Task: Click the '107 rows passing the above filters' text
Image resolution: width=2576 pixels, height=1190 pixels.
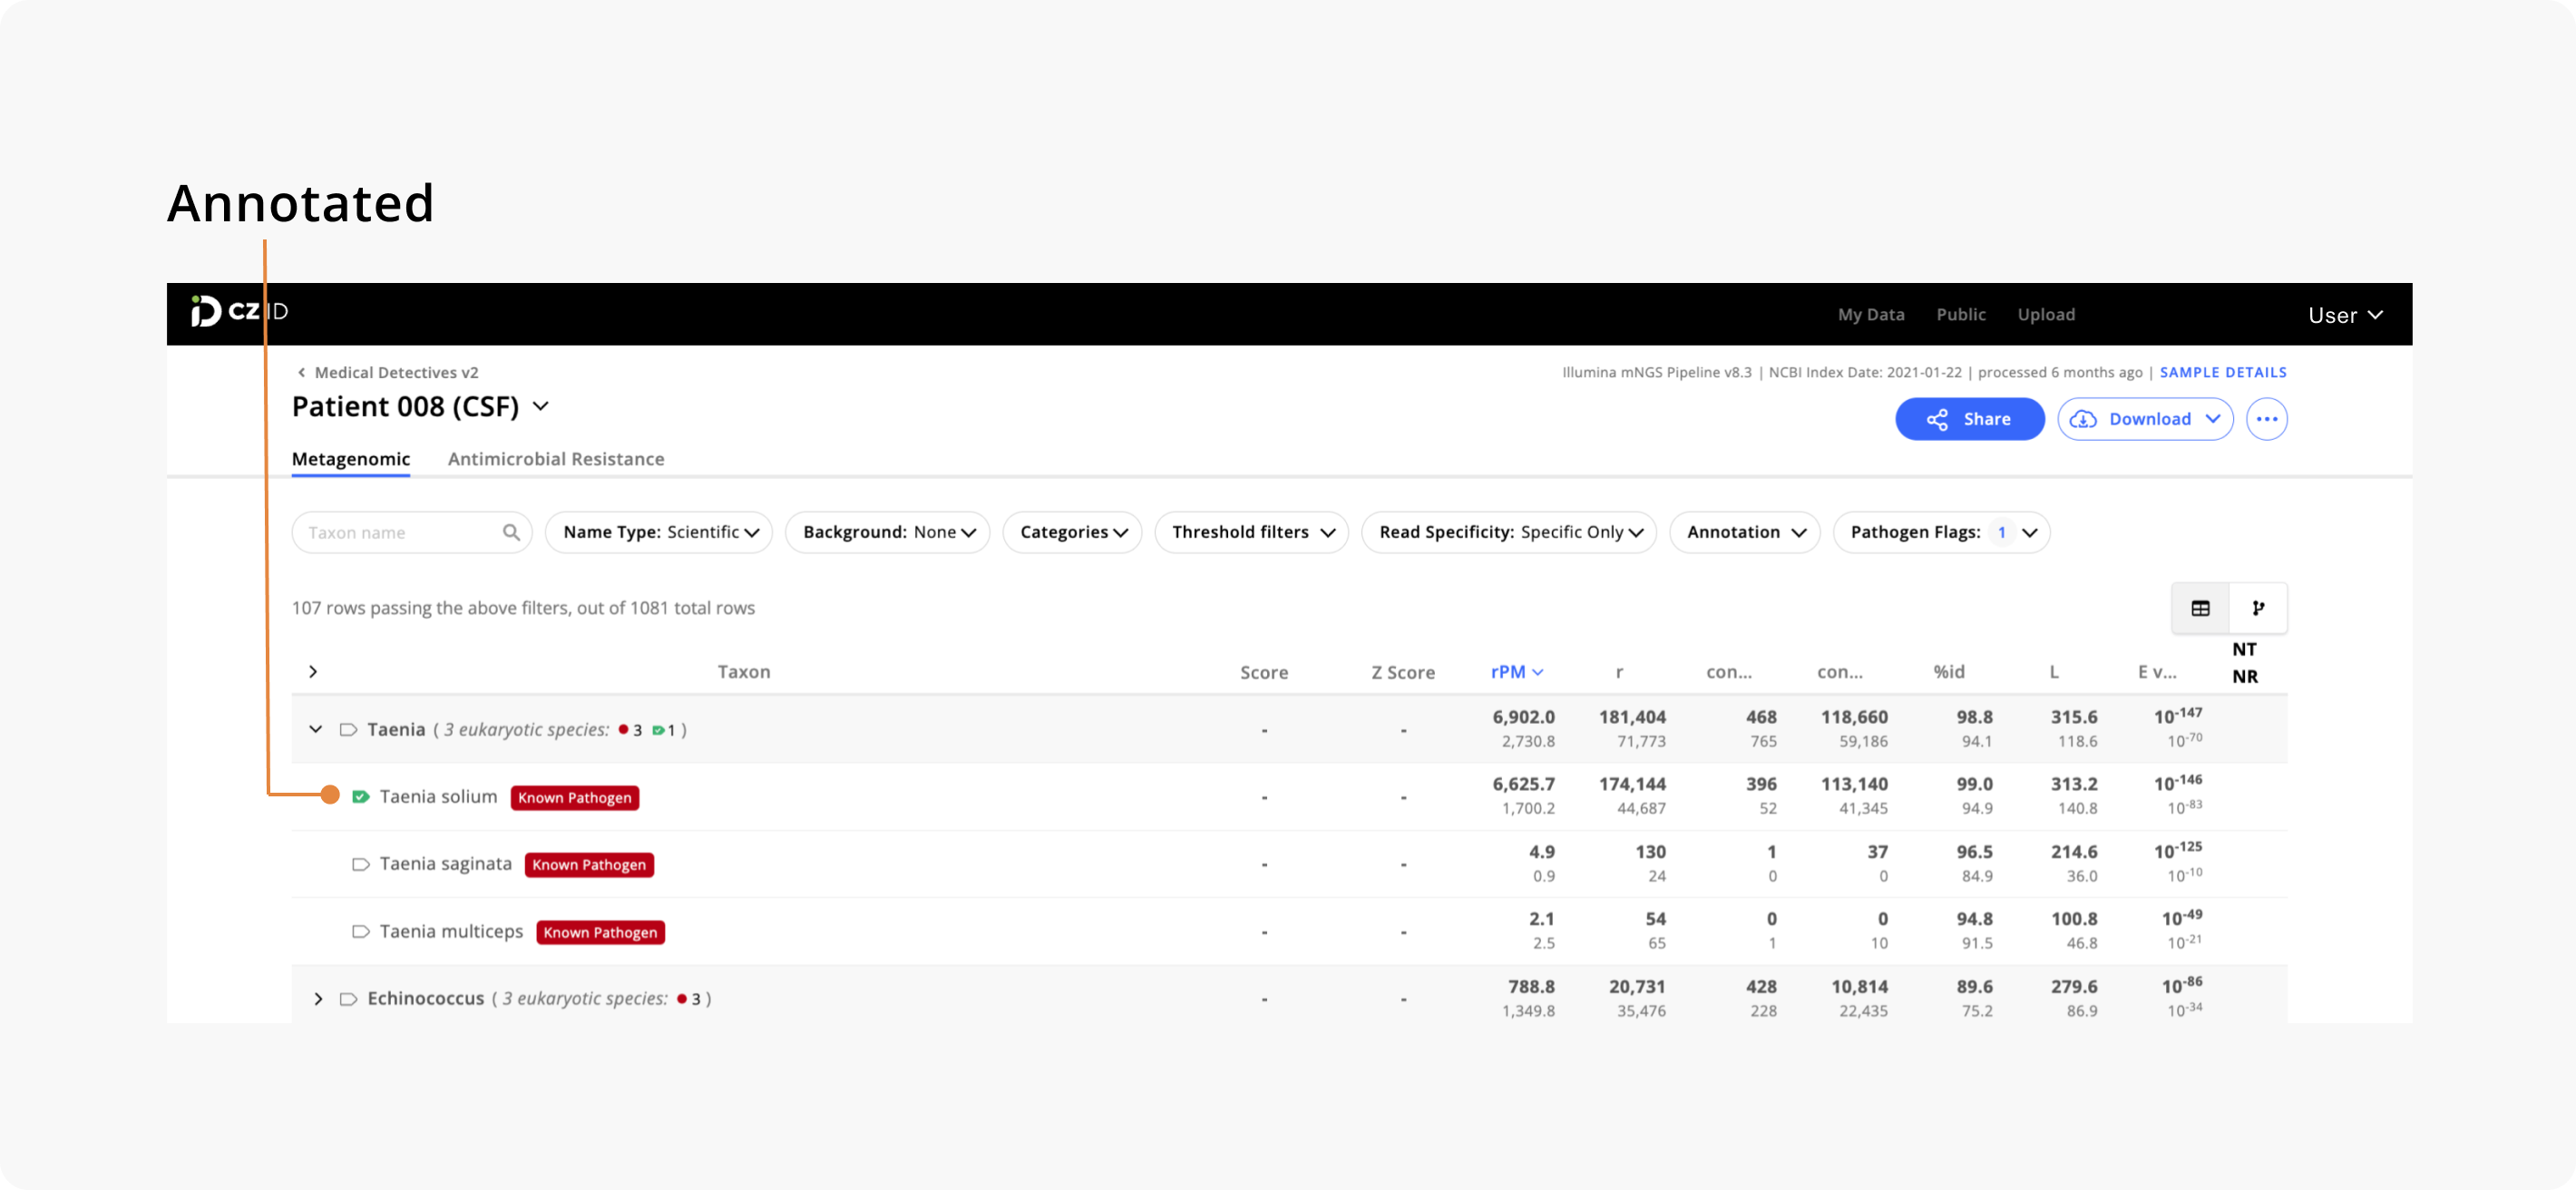Action: point(523,608)
